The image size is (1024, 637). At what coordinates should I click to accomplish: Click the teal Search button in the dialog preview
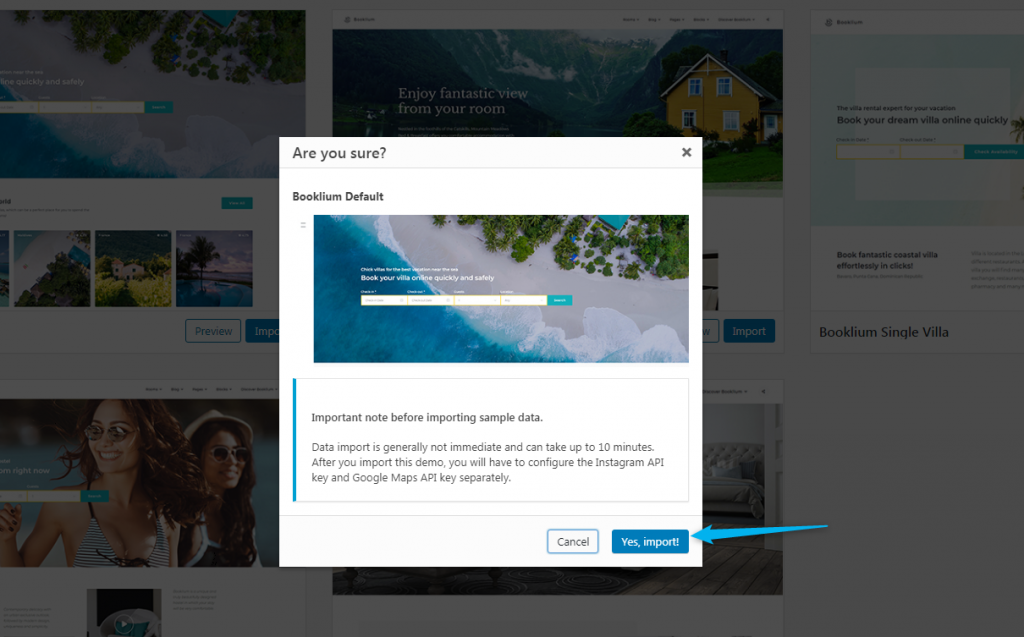[560, 301]
